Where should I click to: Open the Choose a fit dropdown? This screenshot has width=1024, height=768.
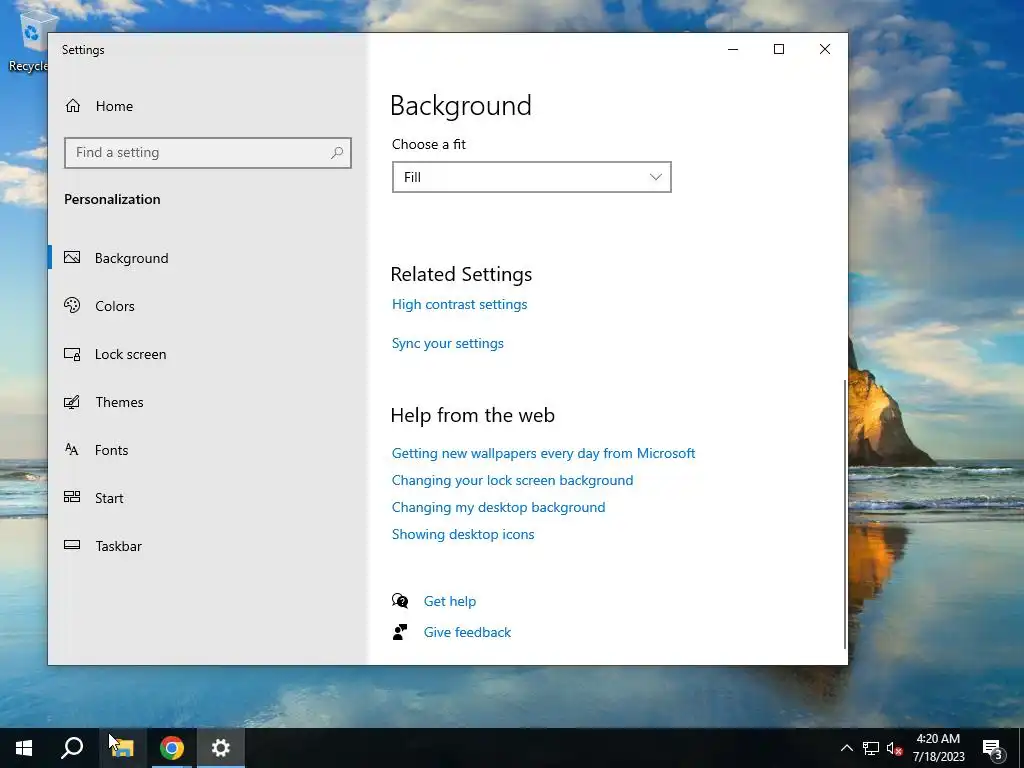[532, 177]
